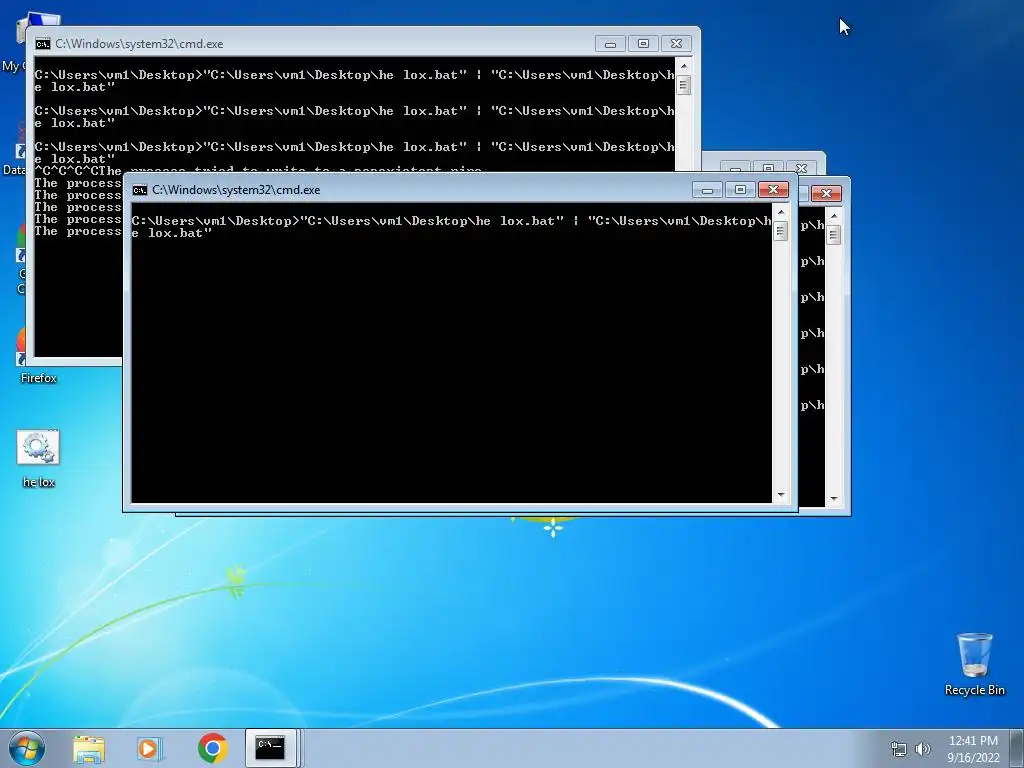This screenshot has width=1024, height=768.
Task: Click the front cmd window's scroll-up arrow
Action: tap(780, 212)
